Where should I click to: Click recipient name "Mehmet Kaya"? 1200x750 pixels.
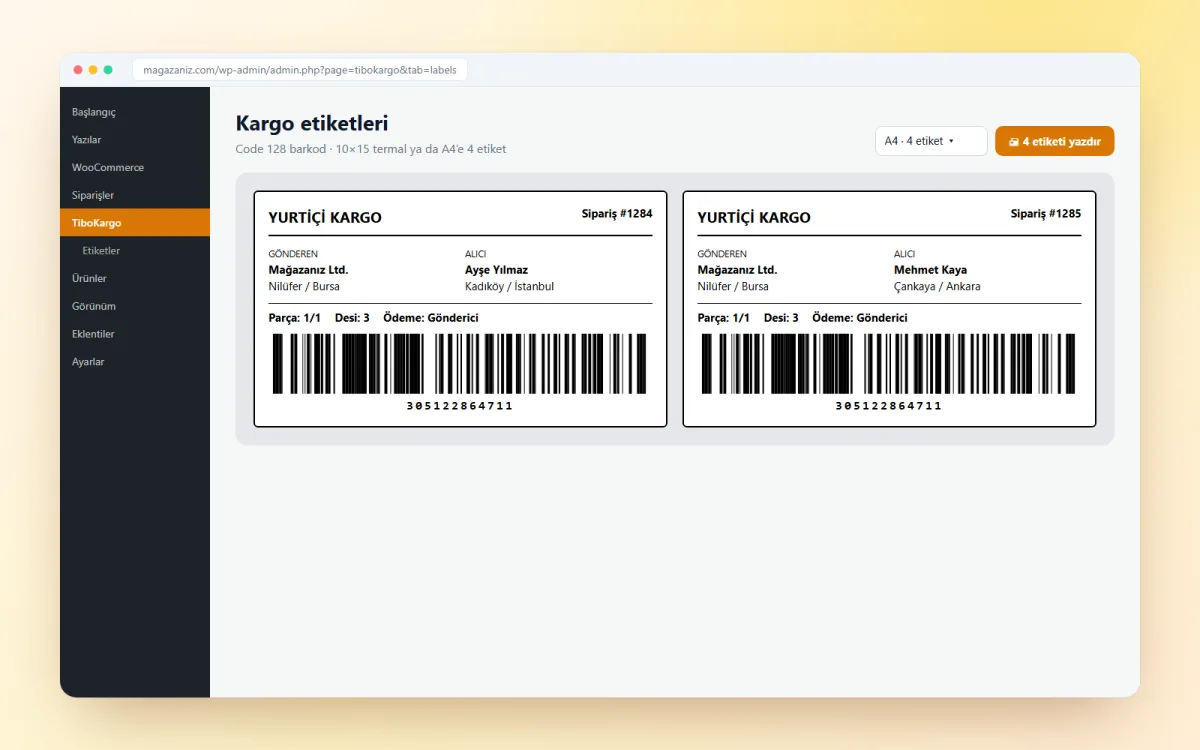pyautogui.click(x=930, y=270)
